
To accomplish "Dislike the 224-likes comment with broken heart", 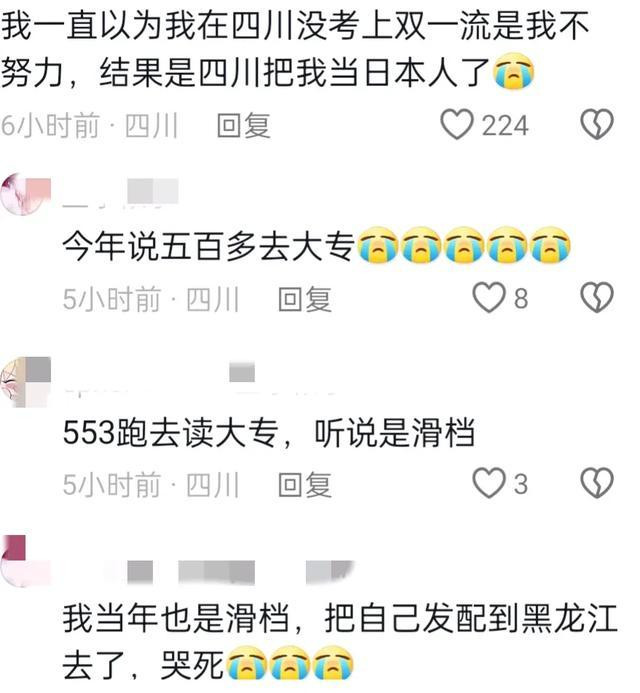I will pos(597,124).
